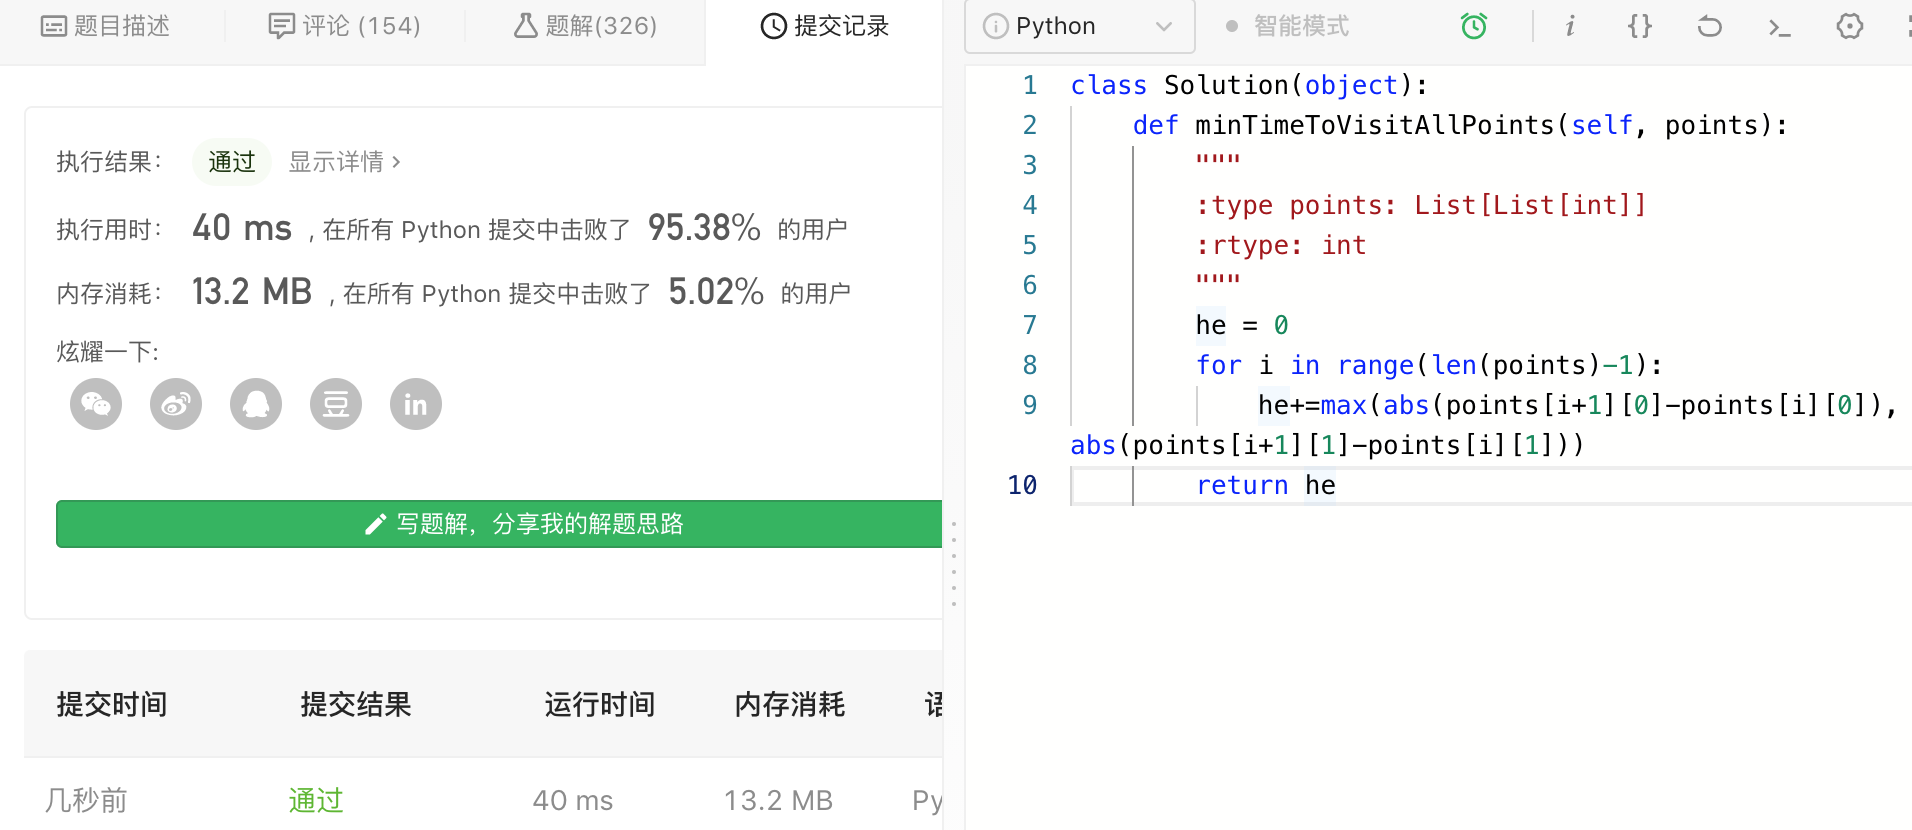1912x830 pixels.
Task: Share result to Douban
Action: [x=336, y=404]
